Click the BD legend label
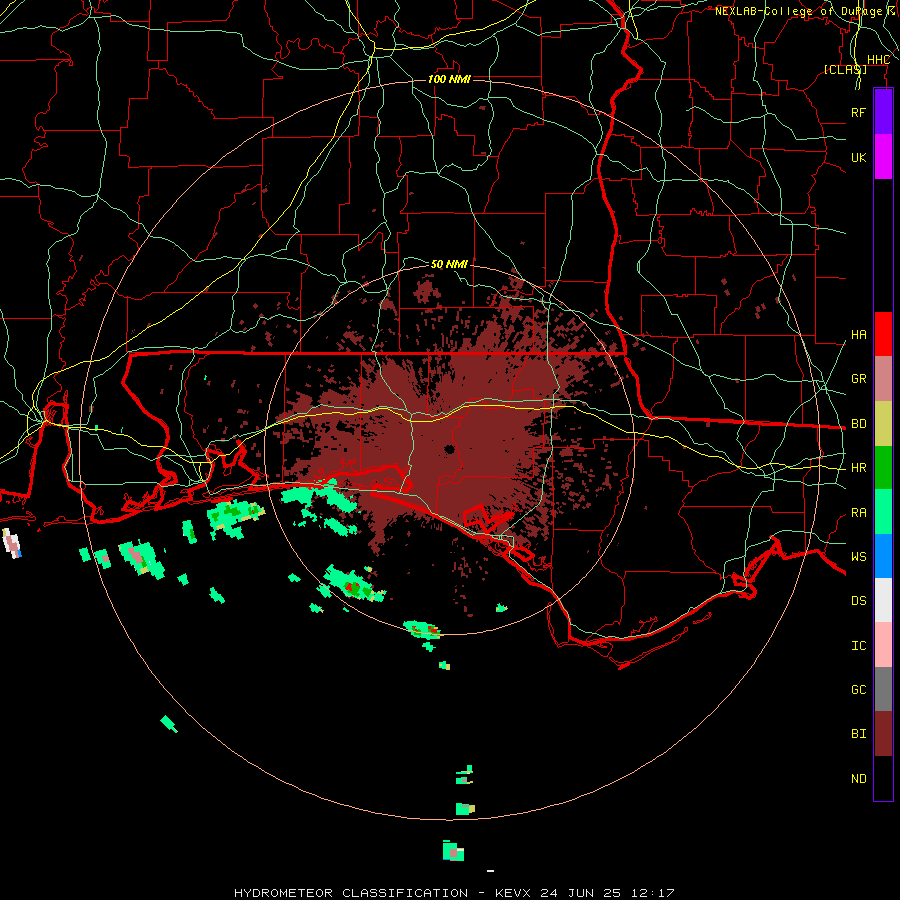 [859, 424]
